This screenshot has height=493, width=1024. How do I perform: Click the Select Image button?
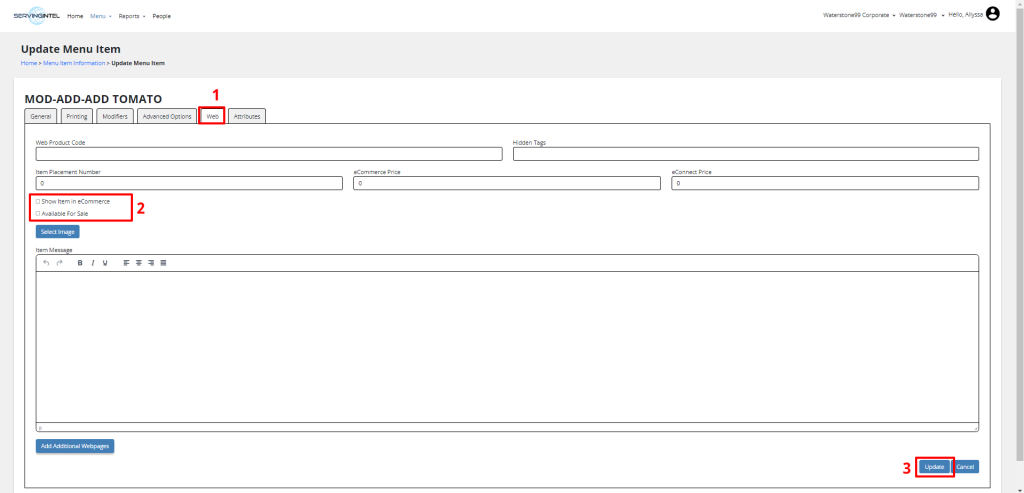coord(57,232)
